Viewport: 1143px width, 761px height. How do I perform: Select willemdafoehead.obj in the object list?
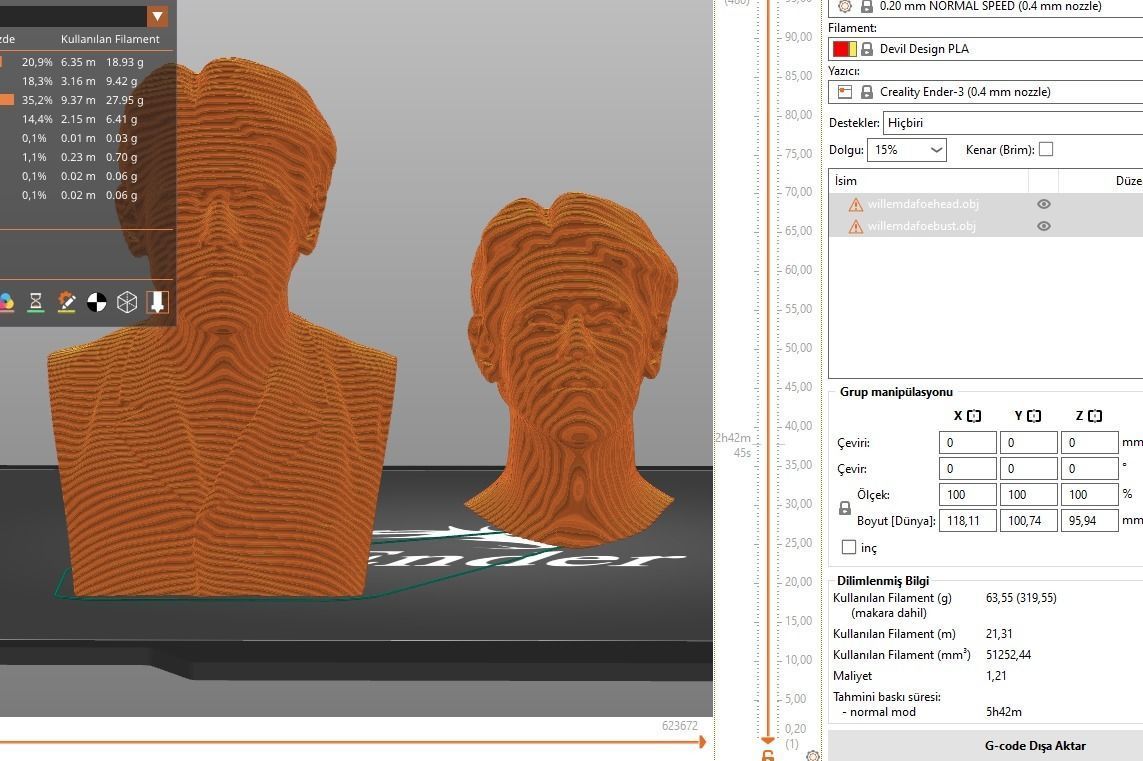[x=923, y=204]
